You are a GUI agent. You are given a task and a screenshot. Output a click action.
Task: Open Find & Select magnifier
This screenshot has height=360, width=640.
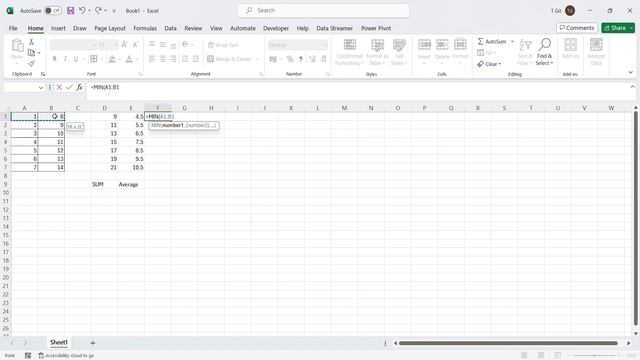coord(544,44)
